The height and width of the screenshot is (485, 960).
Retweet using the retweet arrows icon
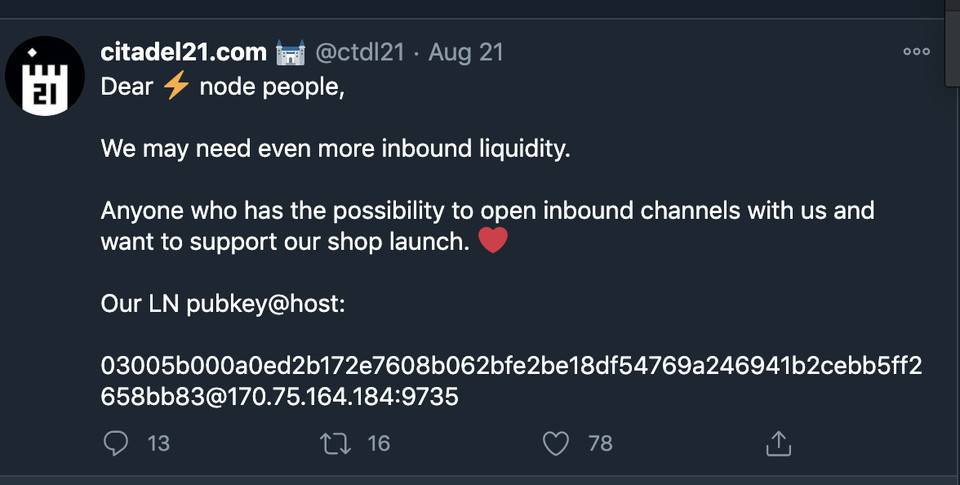pyautogui.click(x=336, y=444)
